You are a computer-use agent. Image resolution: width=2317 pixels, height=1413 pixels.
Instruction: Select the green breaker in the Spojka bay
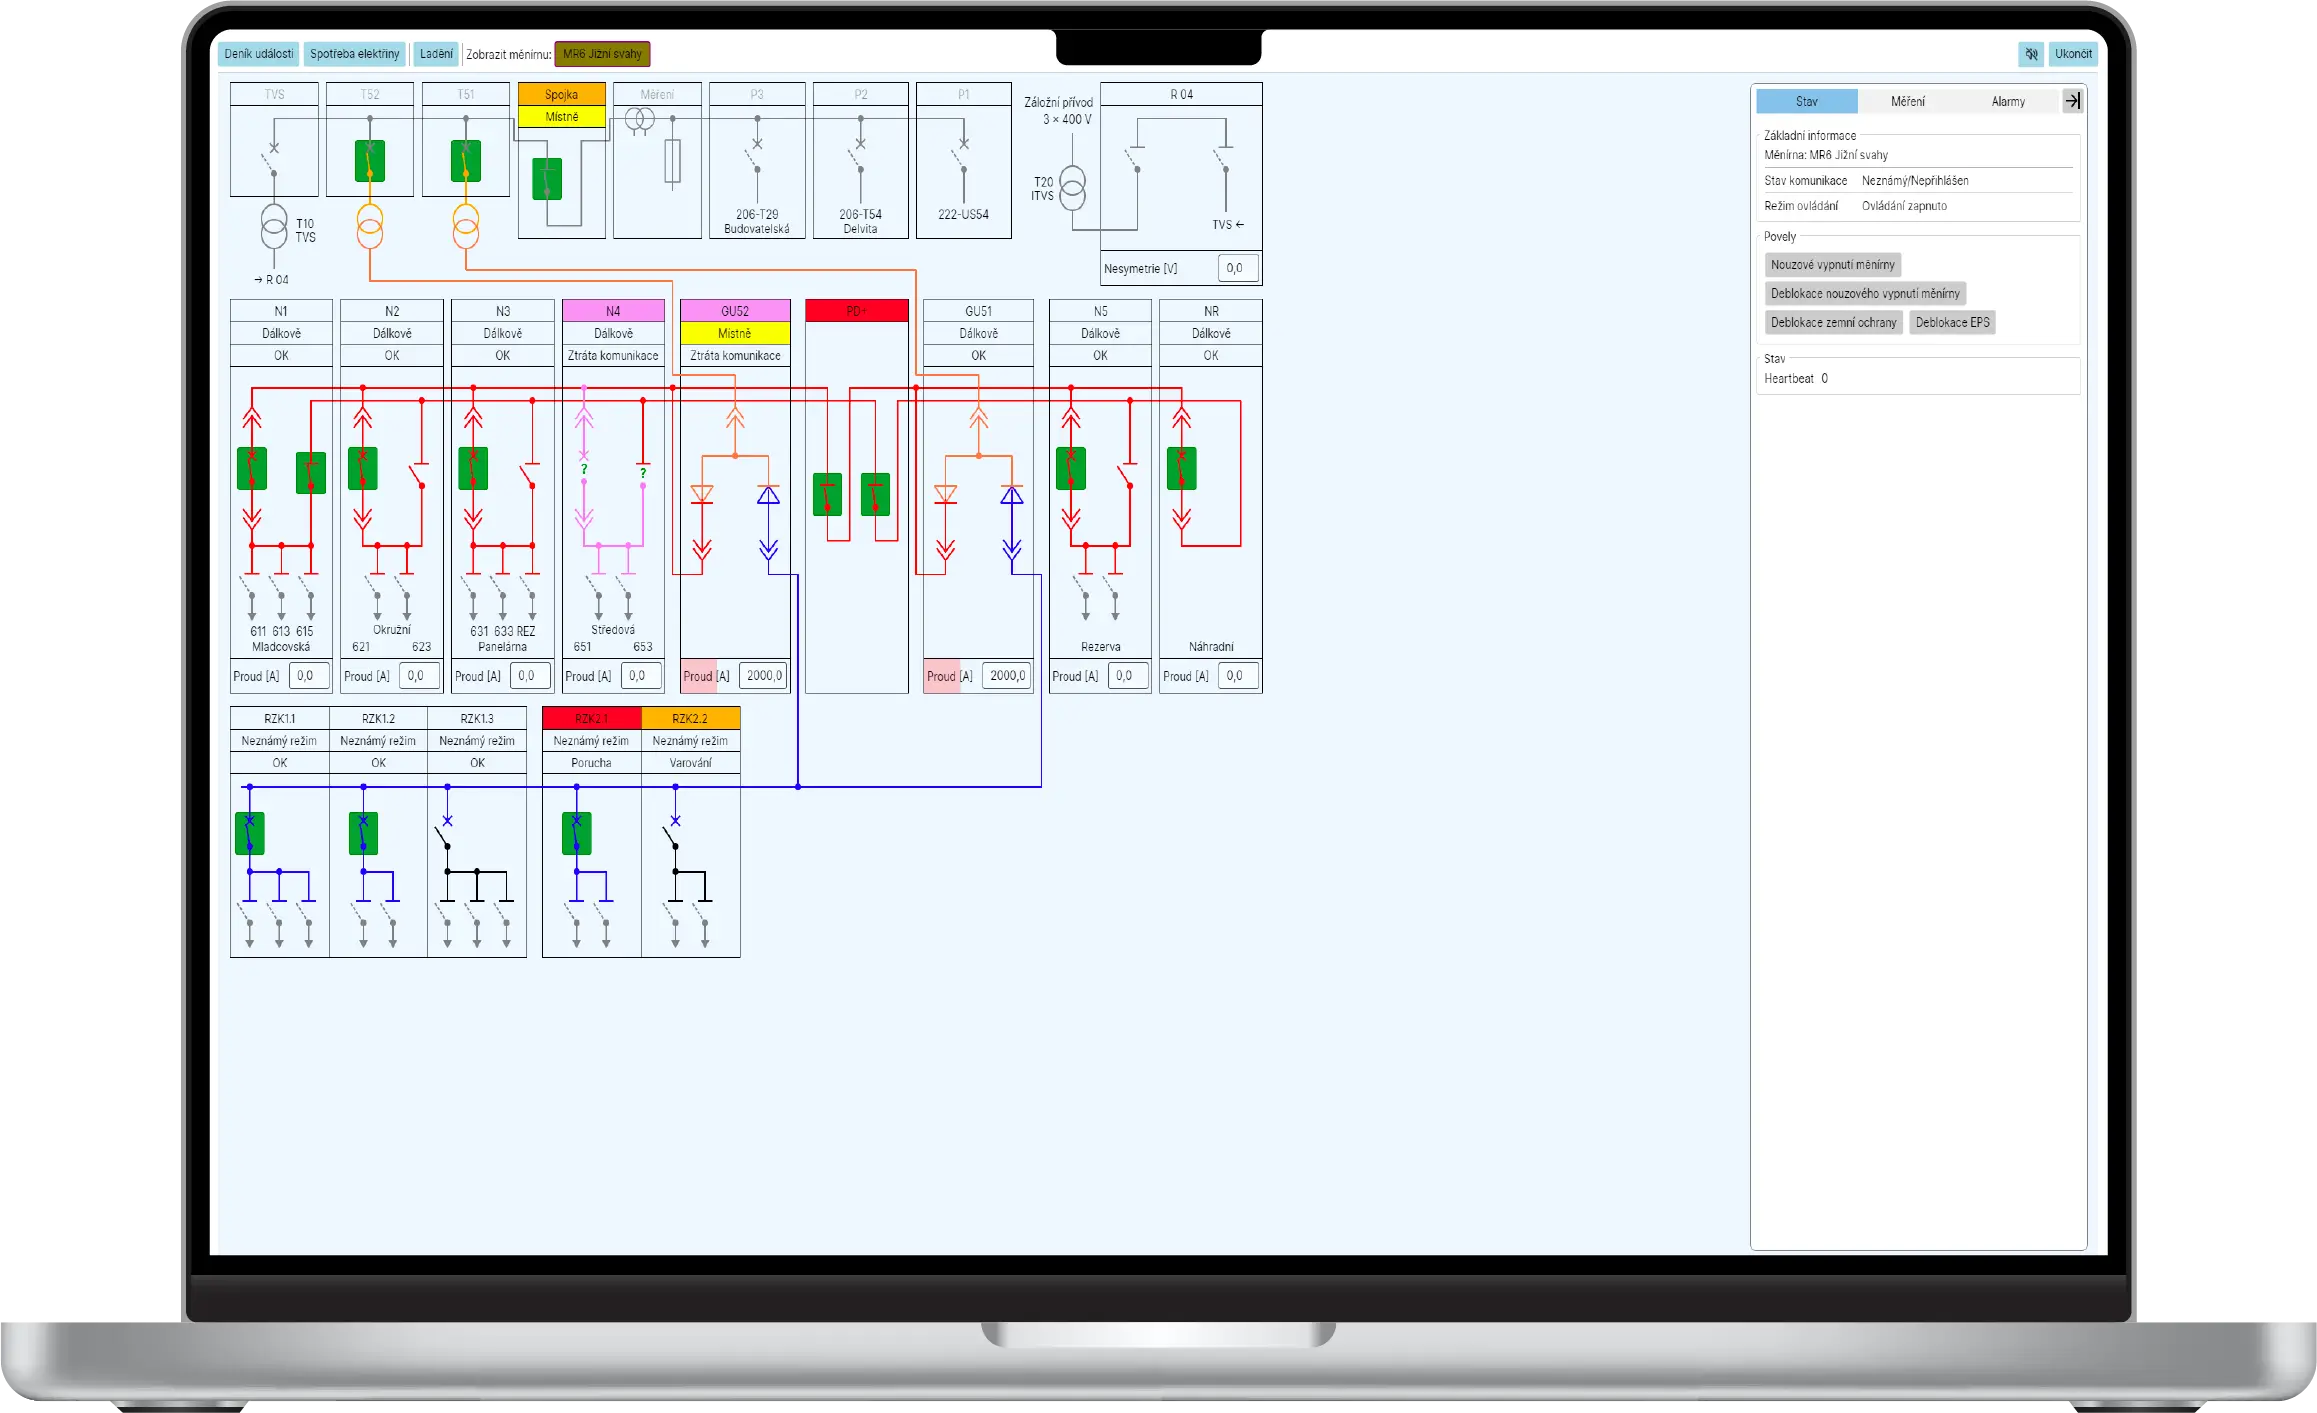point(547,179)
